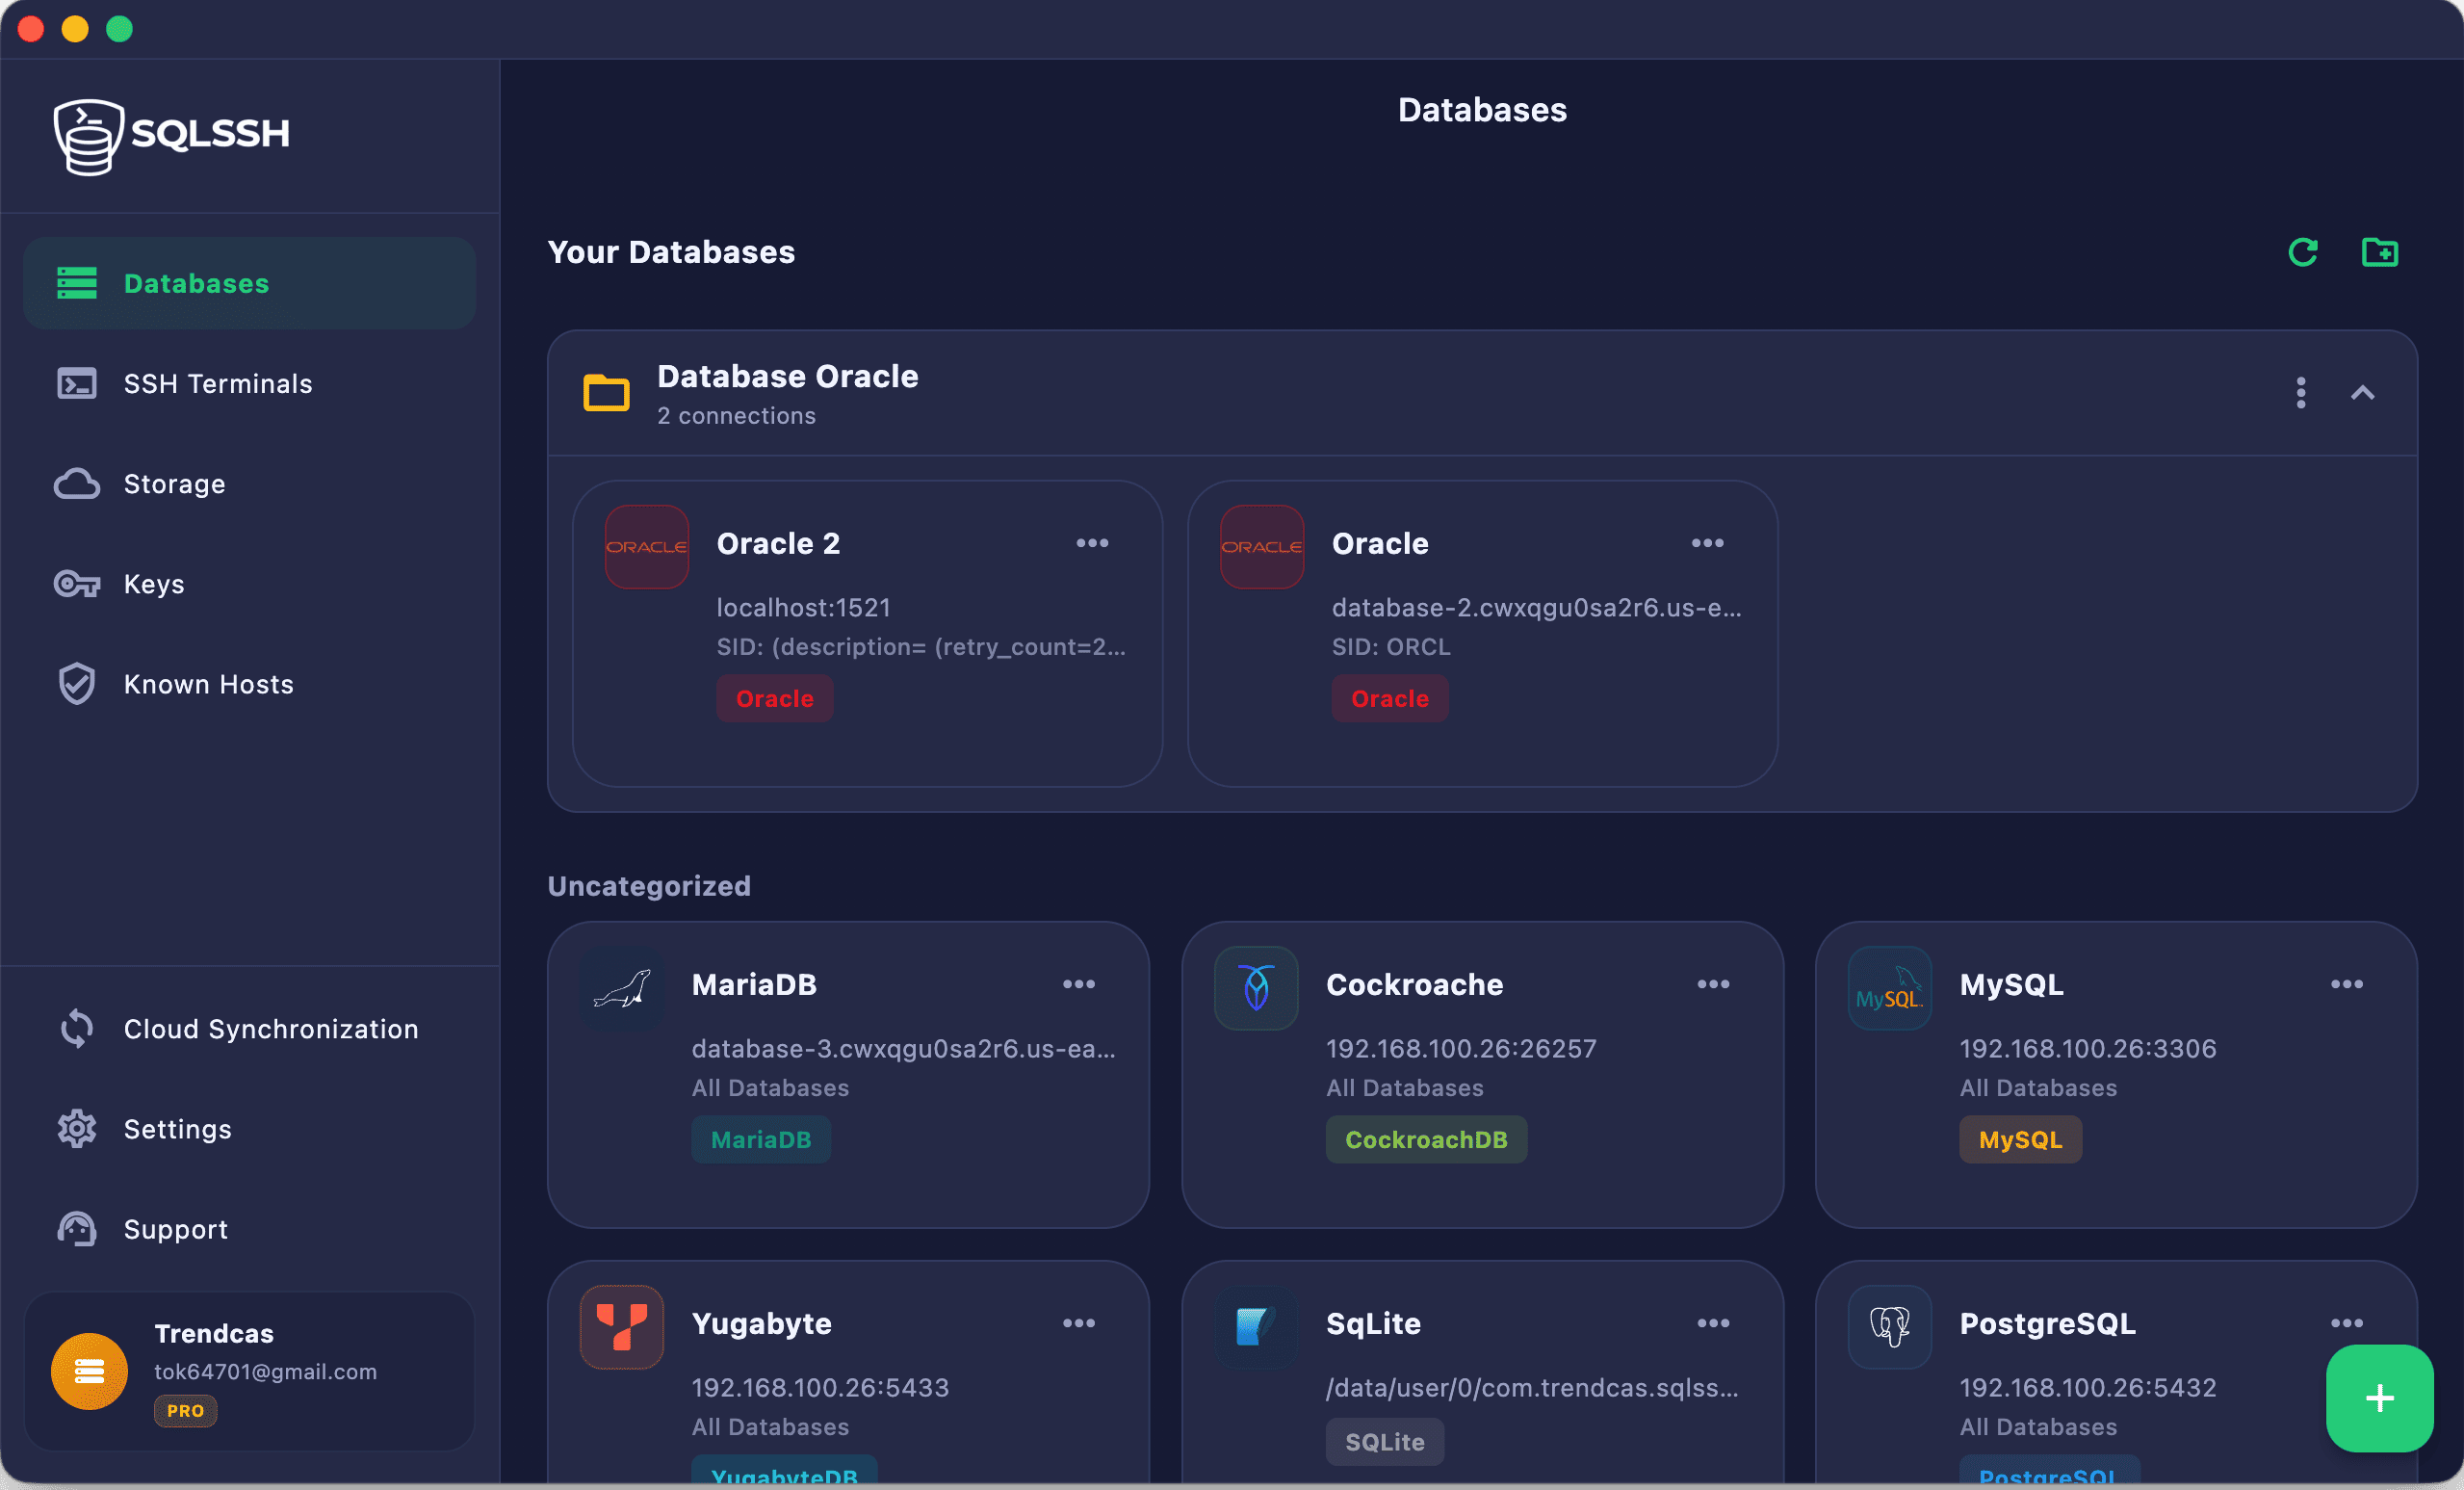
Task: Click the Uncategorized section heading
Action: click(x=649, y=886)
